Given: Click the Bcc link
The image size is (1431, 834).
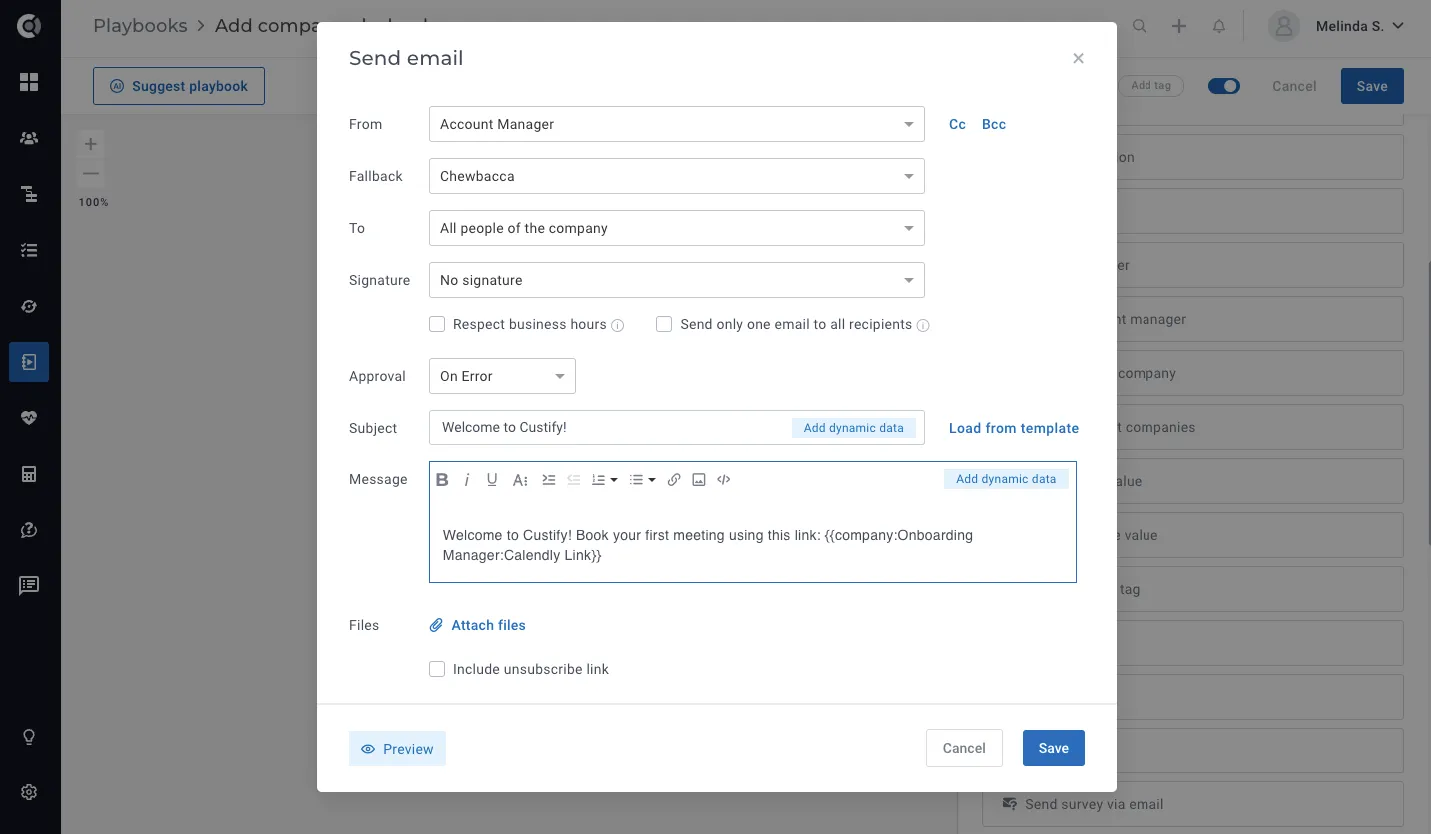Looking at the screenshot, I should pyautogui.click(x=994, y=124).
